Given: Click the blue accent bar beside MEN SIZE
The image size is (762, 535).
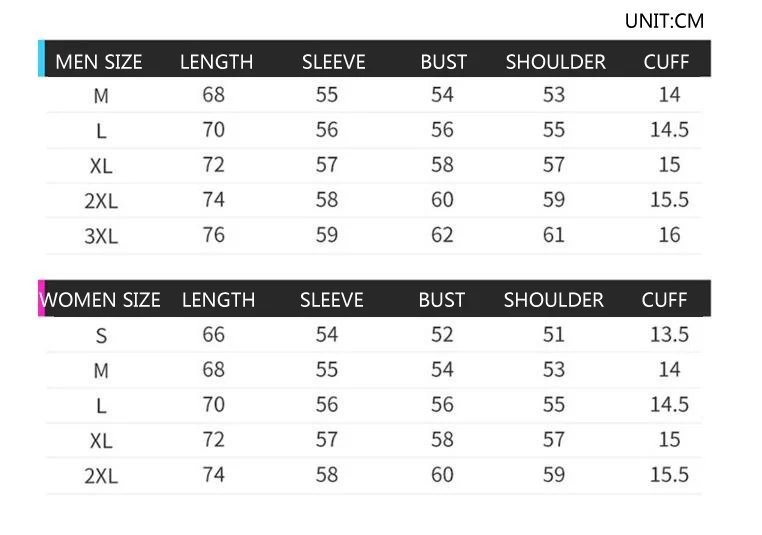Looking at the screenshot, I should [41, 59].
